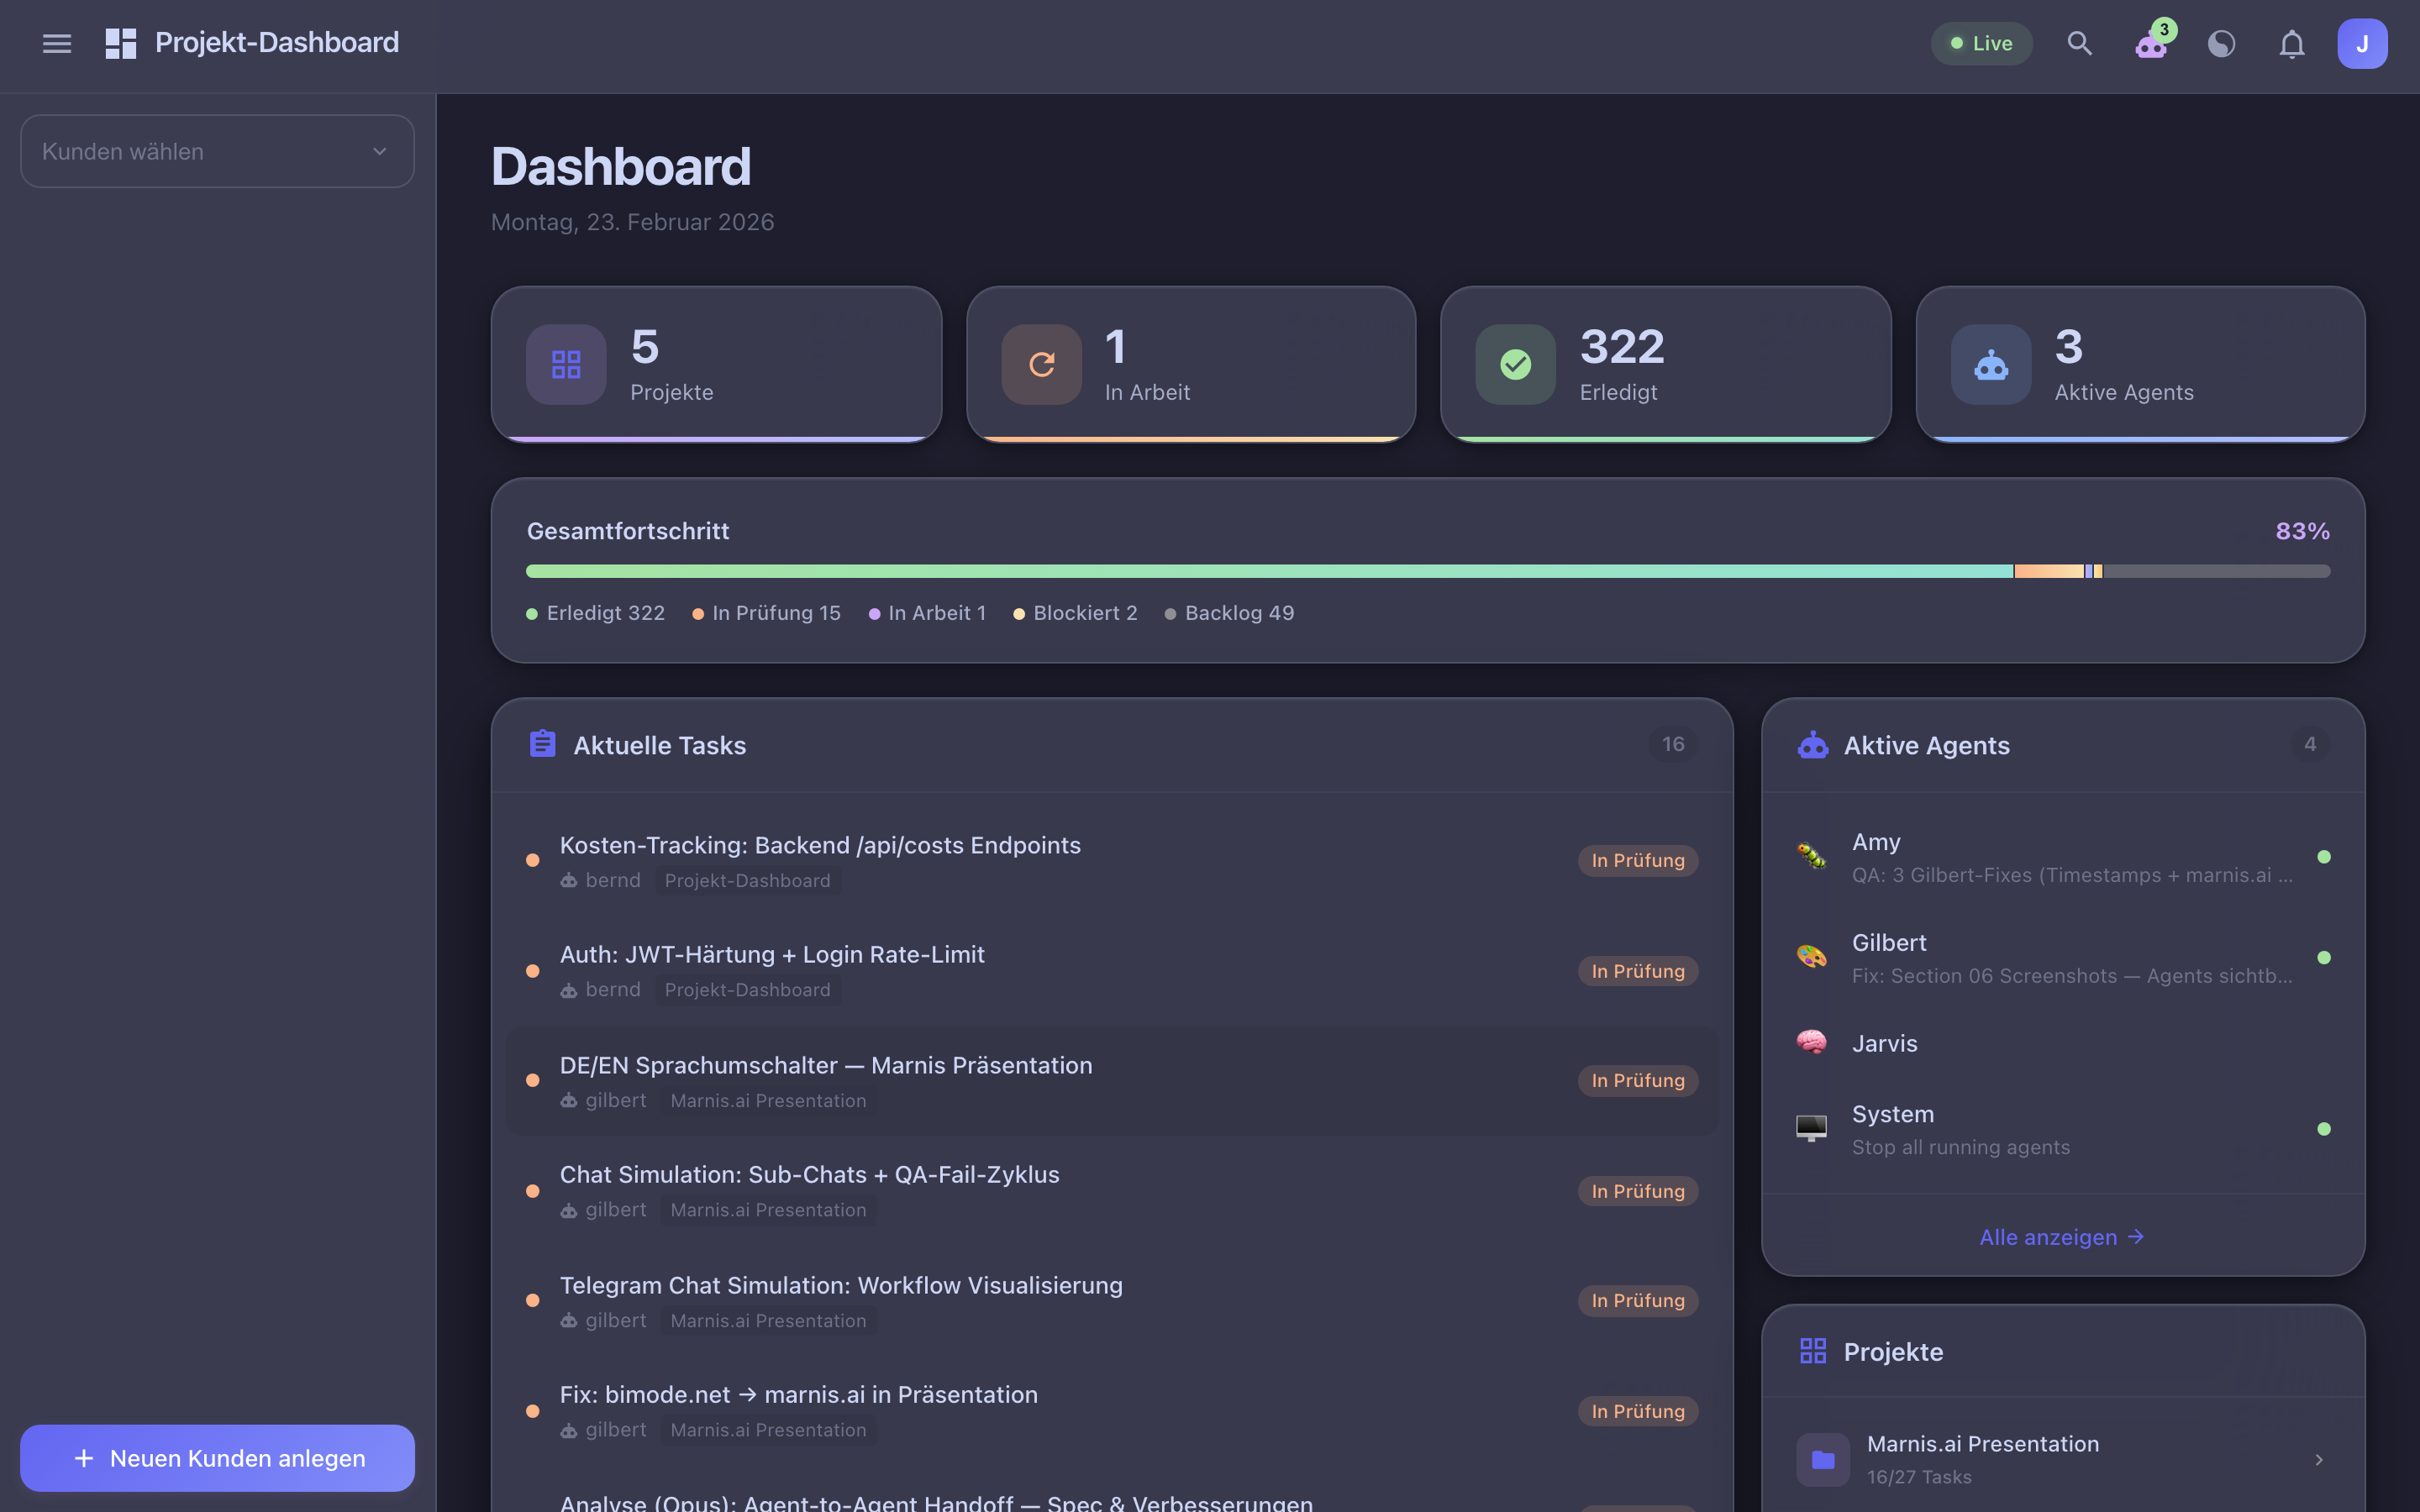This screenshot has height=1512, width=2420.
Task: Toggle the Live status indicator
Action: [x=1981, y=43]
